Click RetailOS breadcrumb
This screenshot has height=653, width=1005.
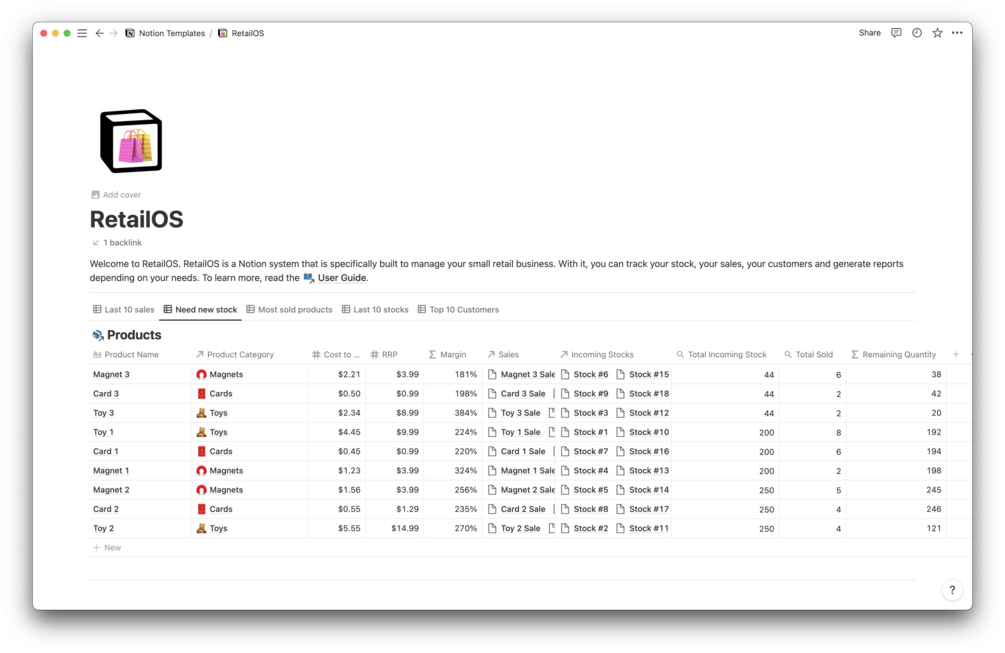click(x=247, y=33)
